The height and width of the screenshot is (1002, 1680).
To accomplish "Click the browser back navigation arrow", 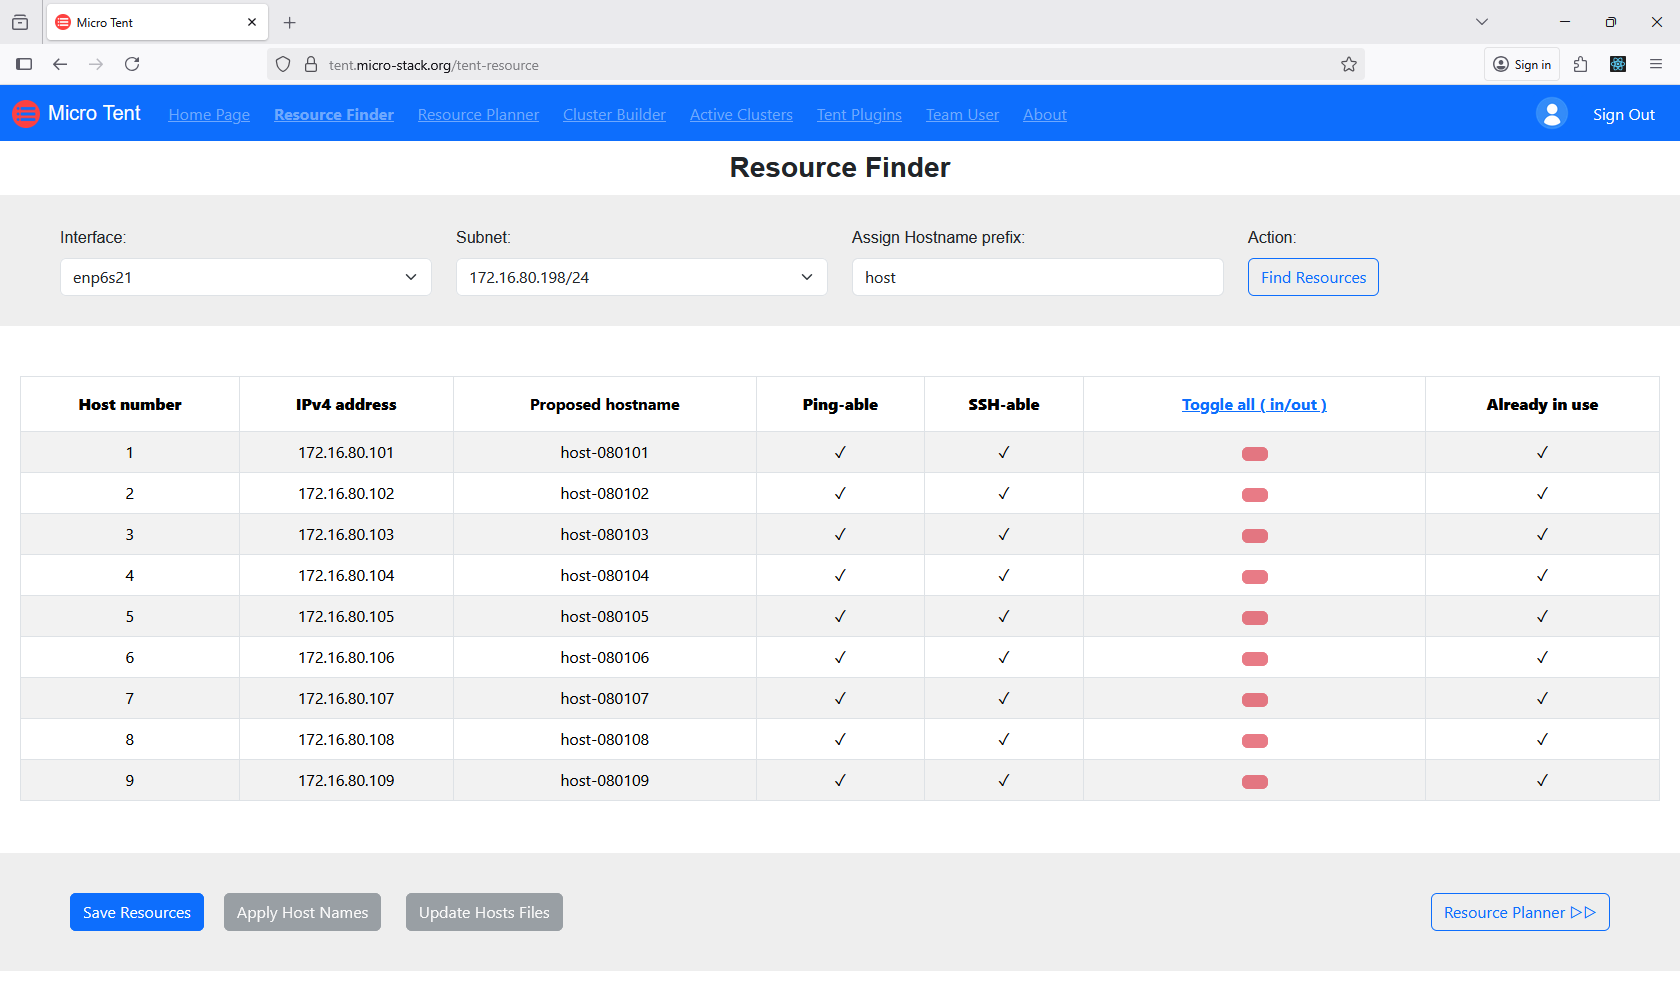I will [x=60, y=63].
